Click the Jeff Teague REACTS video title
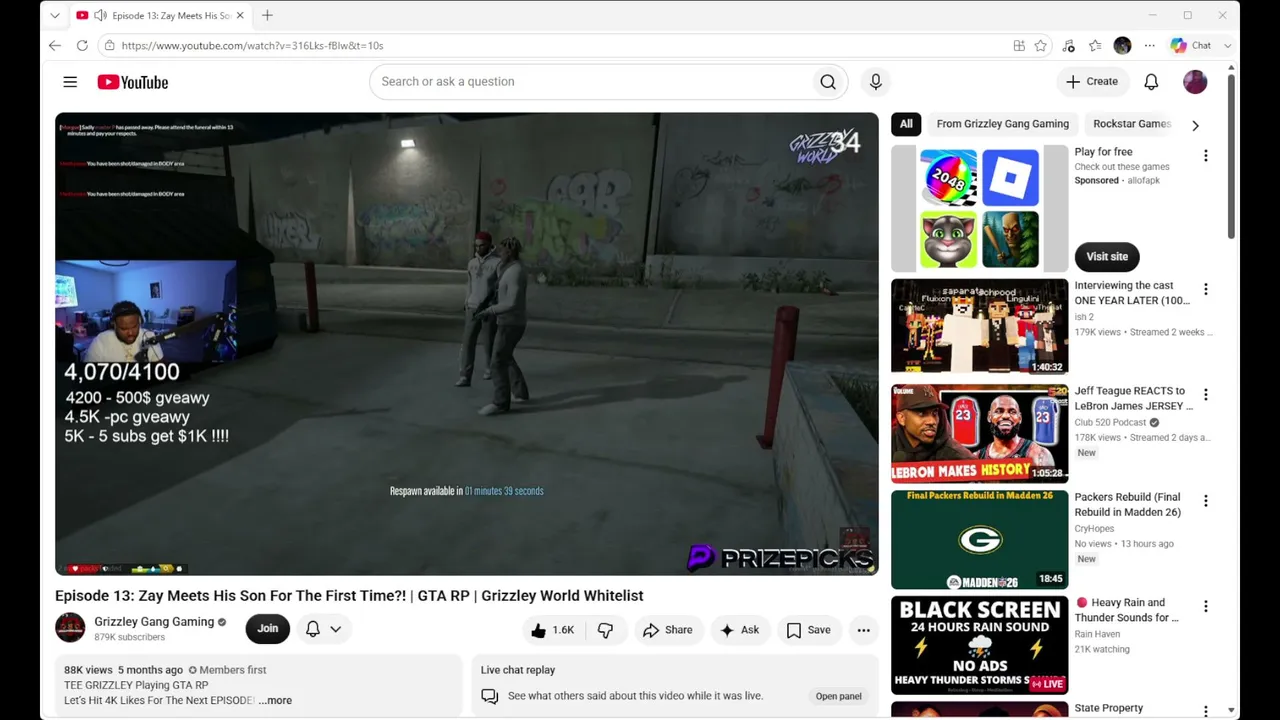The height and width of the screenshot is (720, 1280). (x=1133, y=398)
